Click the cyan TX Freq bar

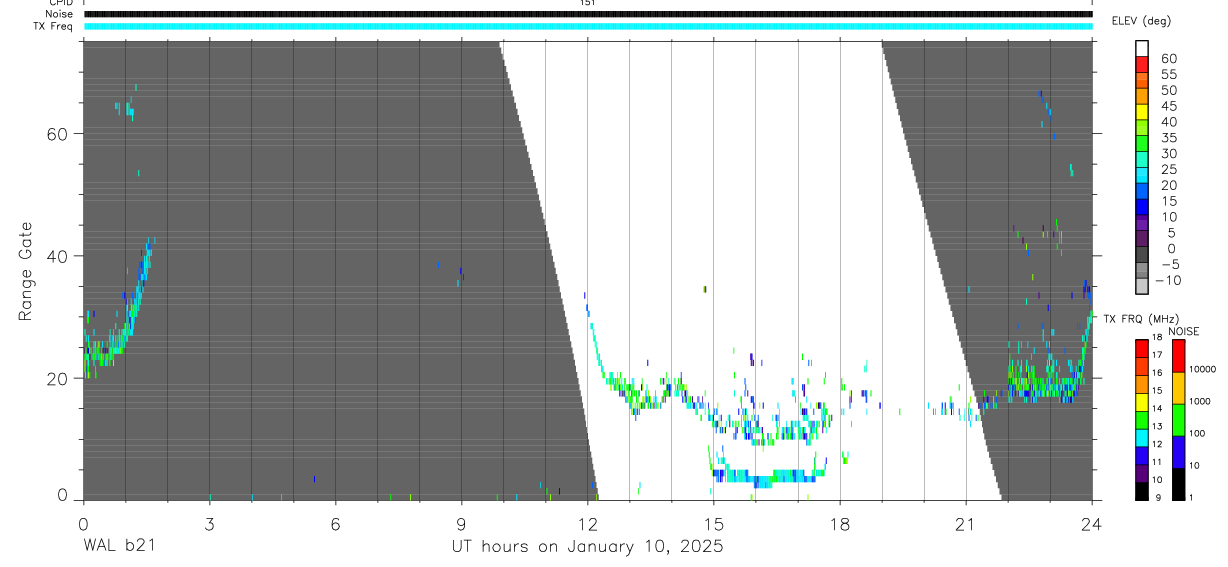[x=588, y=26]
